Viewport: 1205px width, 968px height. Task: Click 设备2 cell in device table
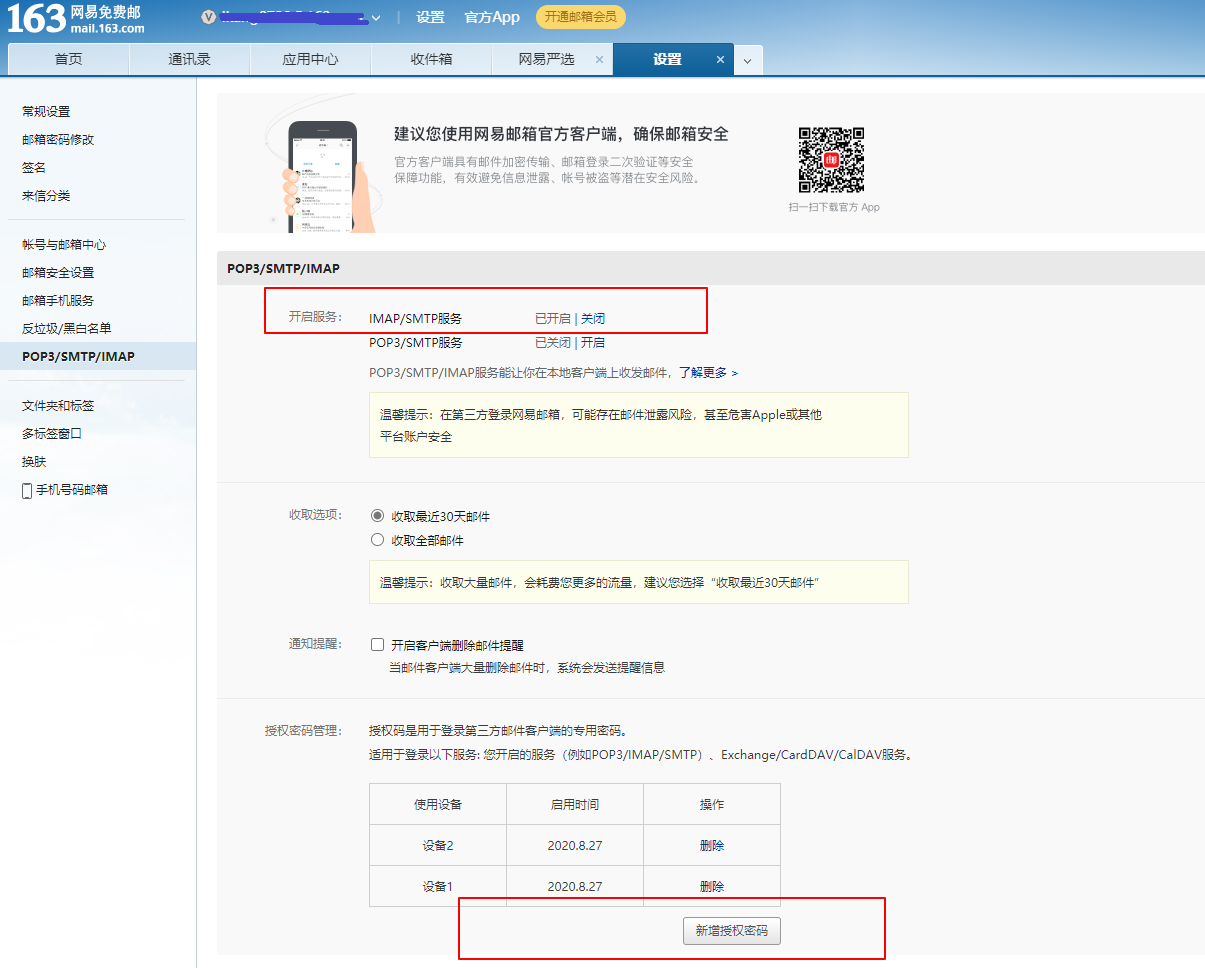[x=438, y=846]
